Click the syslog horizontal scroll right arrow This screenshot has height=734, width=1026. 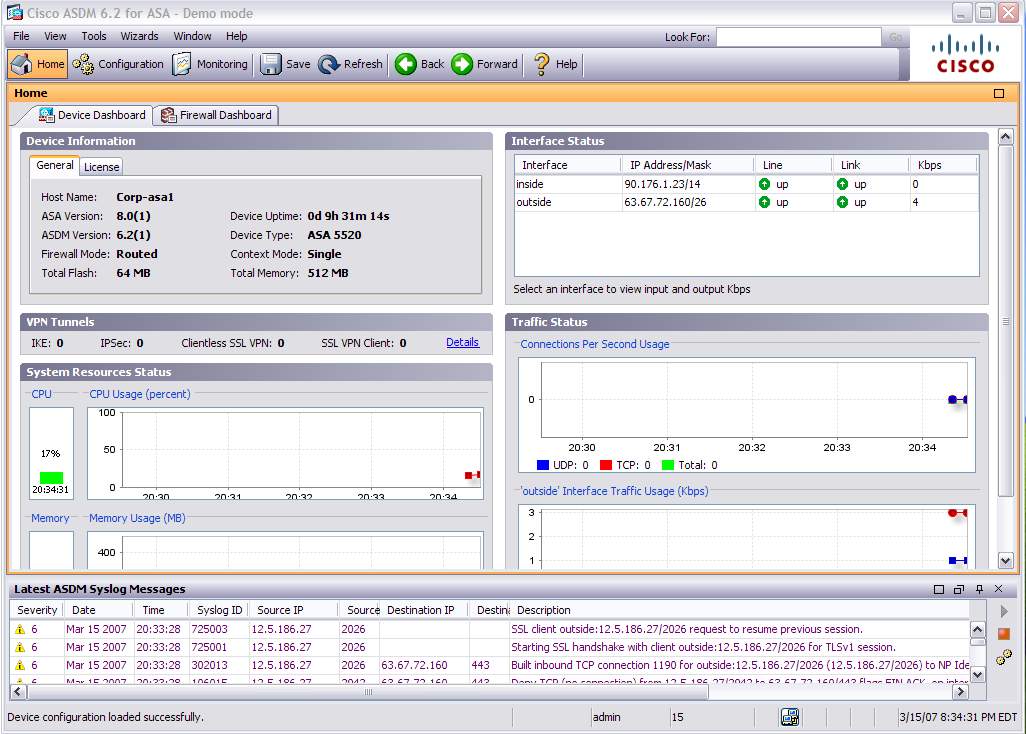[x=961, y=691]
